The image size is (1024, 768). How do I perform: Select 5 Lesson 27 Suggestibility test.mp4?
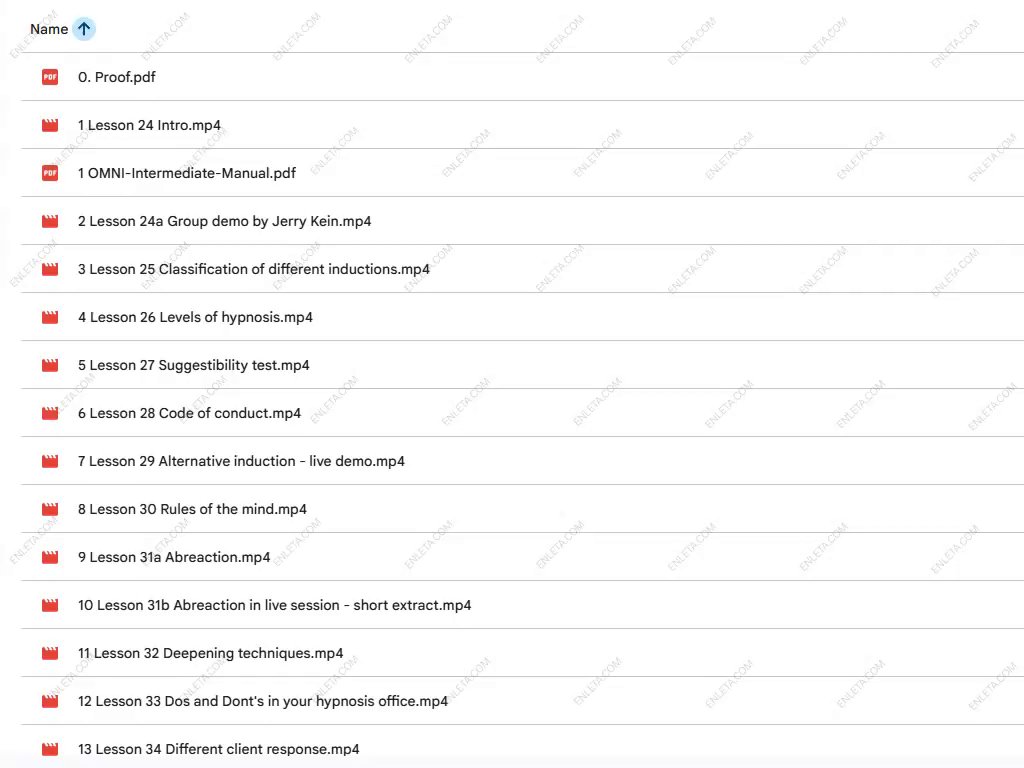click(x=194, y=365)
